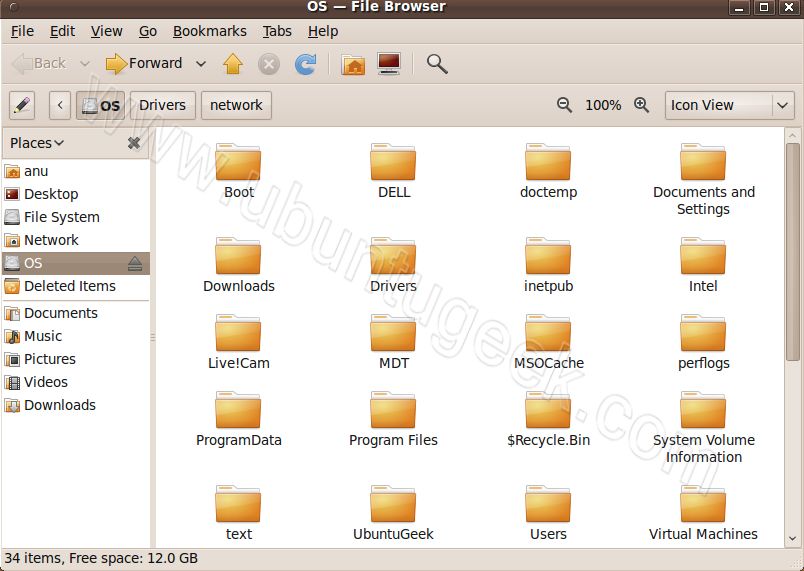Show earlier path buttons with left chevron
This screenshot has width=804, height=571.
[60, 106]
